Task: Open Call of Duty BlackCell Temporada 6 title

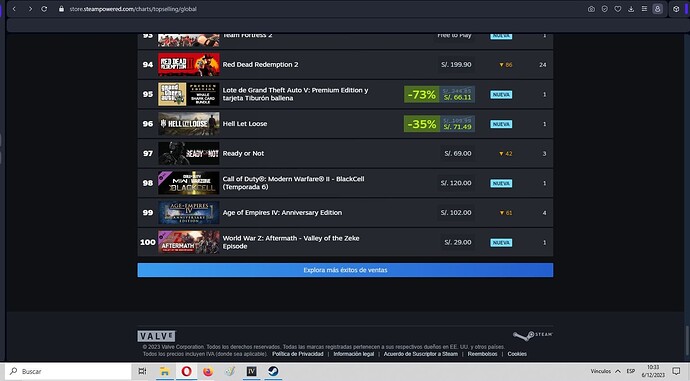Action: click(293, 183)
